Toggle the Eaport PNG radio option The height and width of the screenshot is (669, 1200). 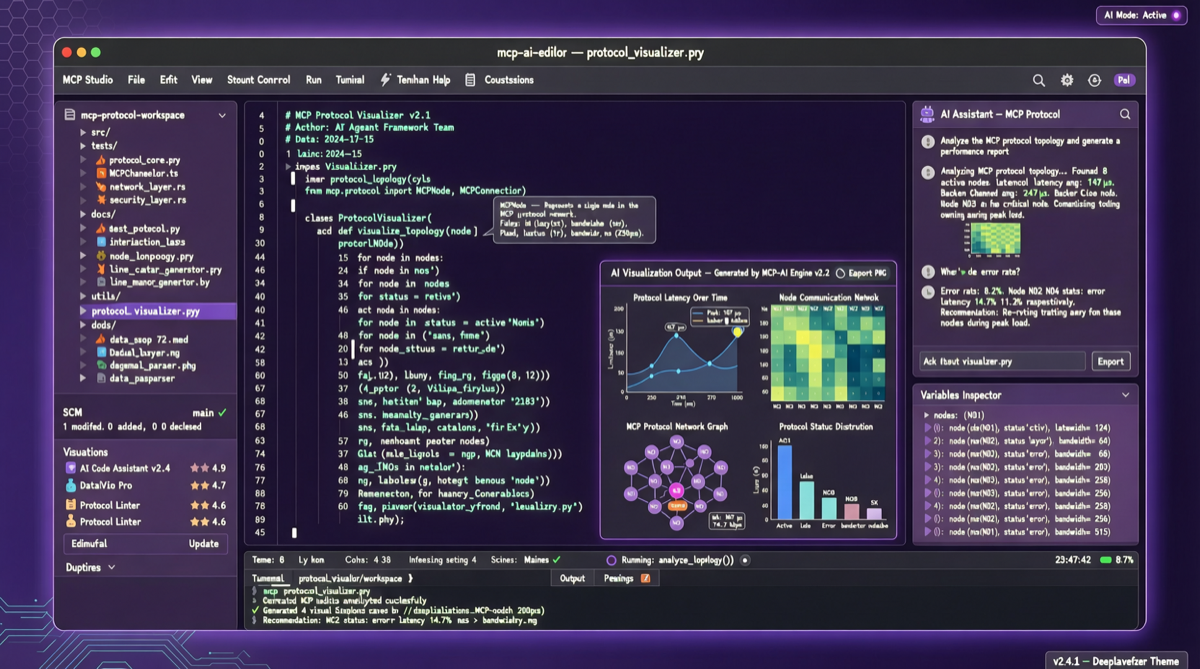click(840, 273)
